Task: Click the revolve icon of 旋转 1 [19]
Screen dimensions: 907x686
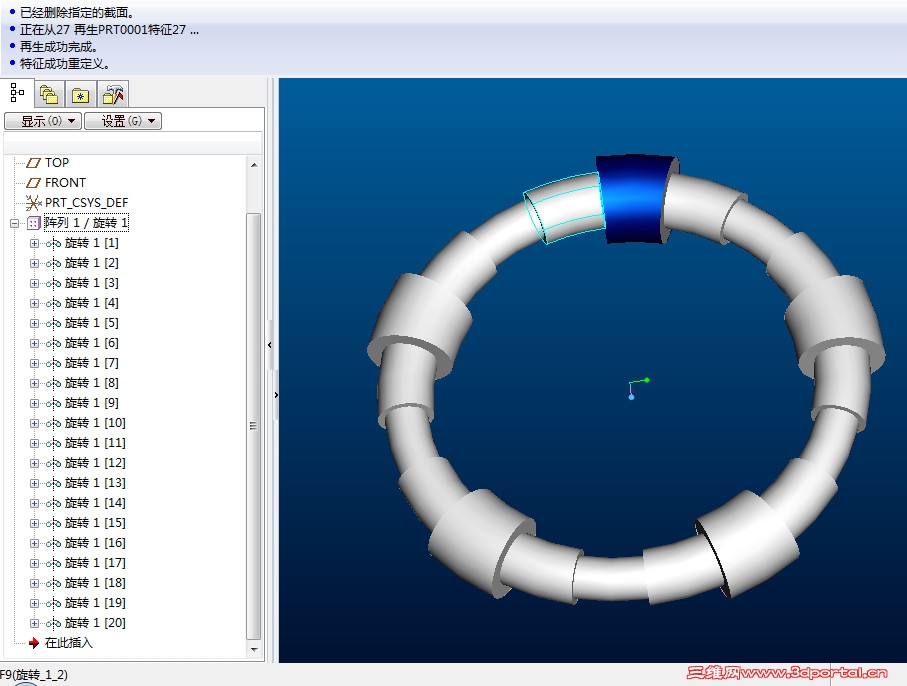Action: [53, 603]
